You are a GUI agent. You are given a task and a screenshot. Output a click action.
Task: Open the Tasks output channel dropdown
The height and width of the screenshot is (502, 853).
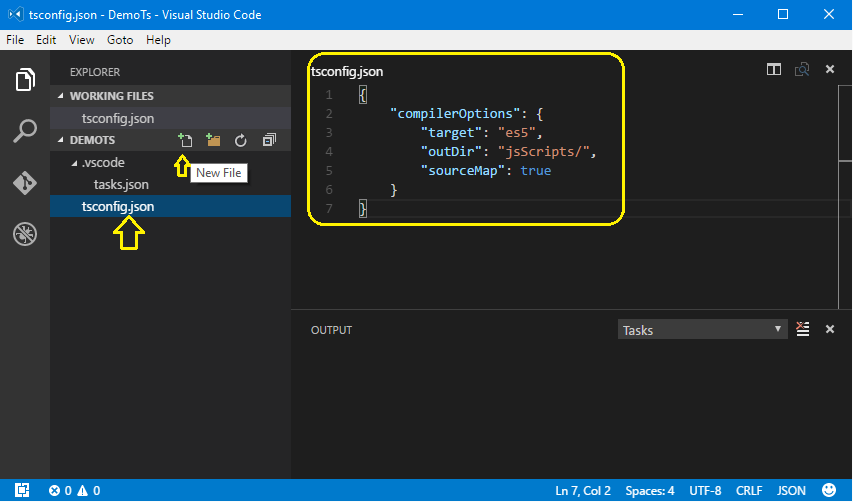click(702, 330)
